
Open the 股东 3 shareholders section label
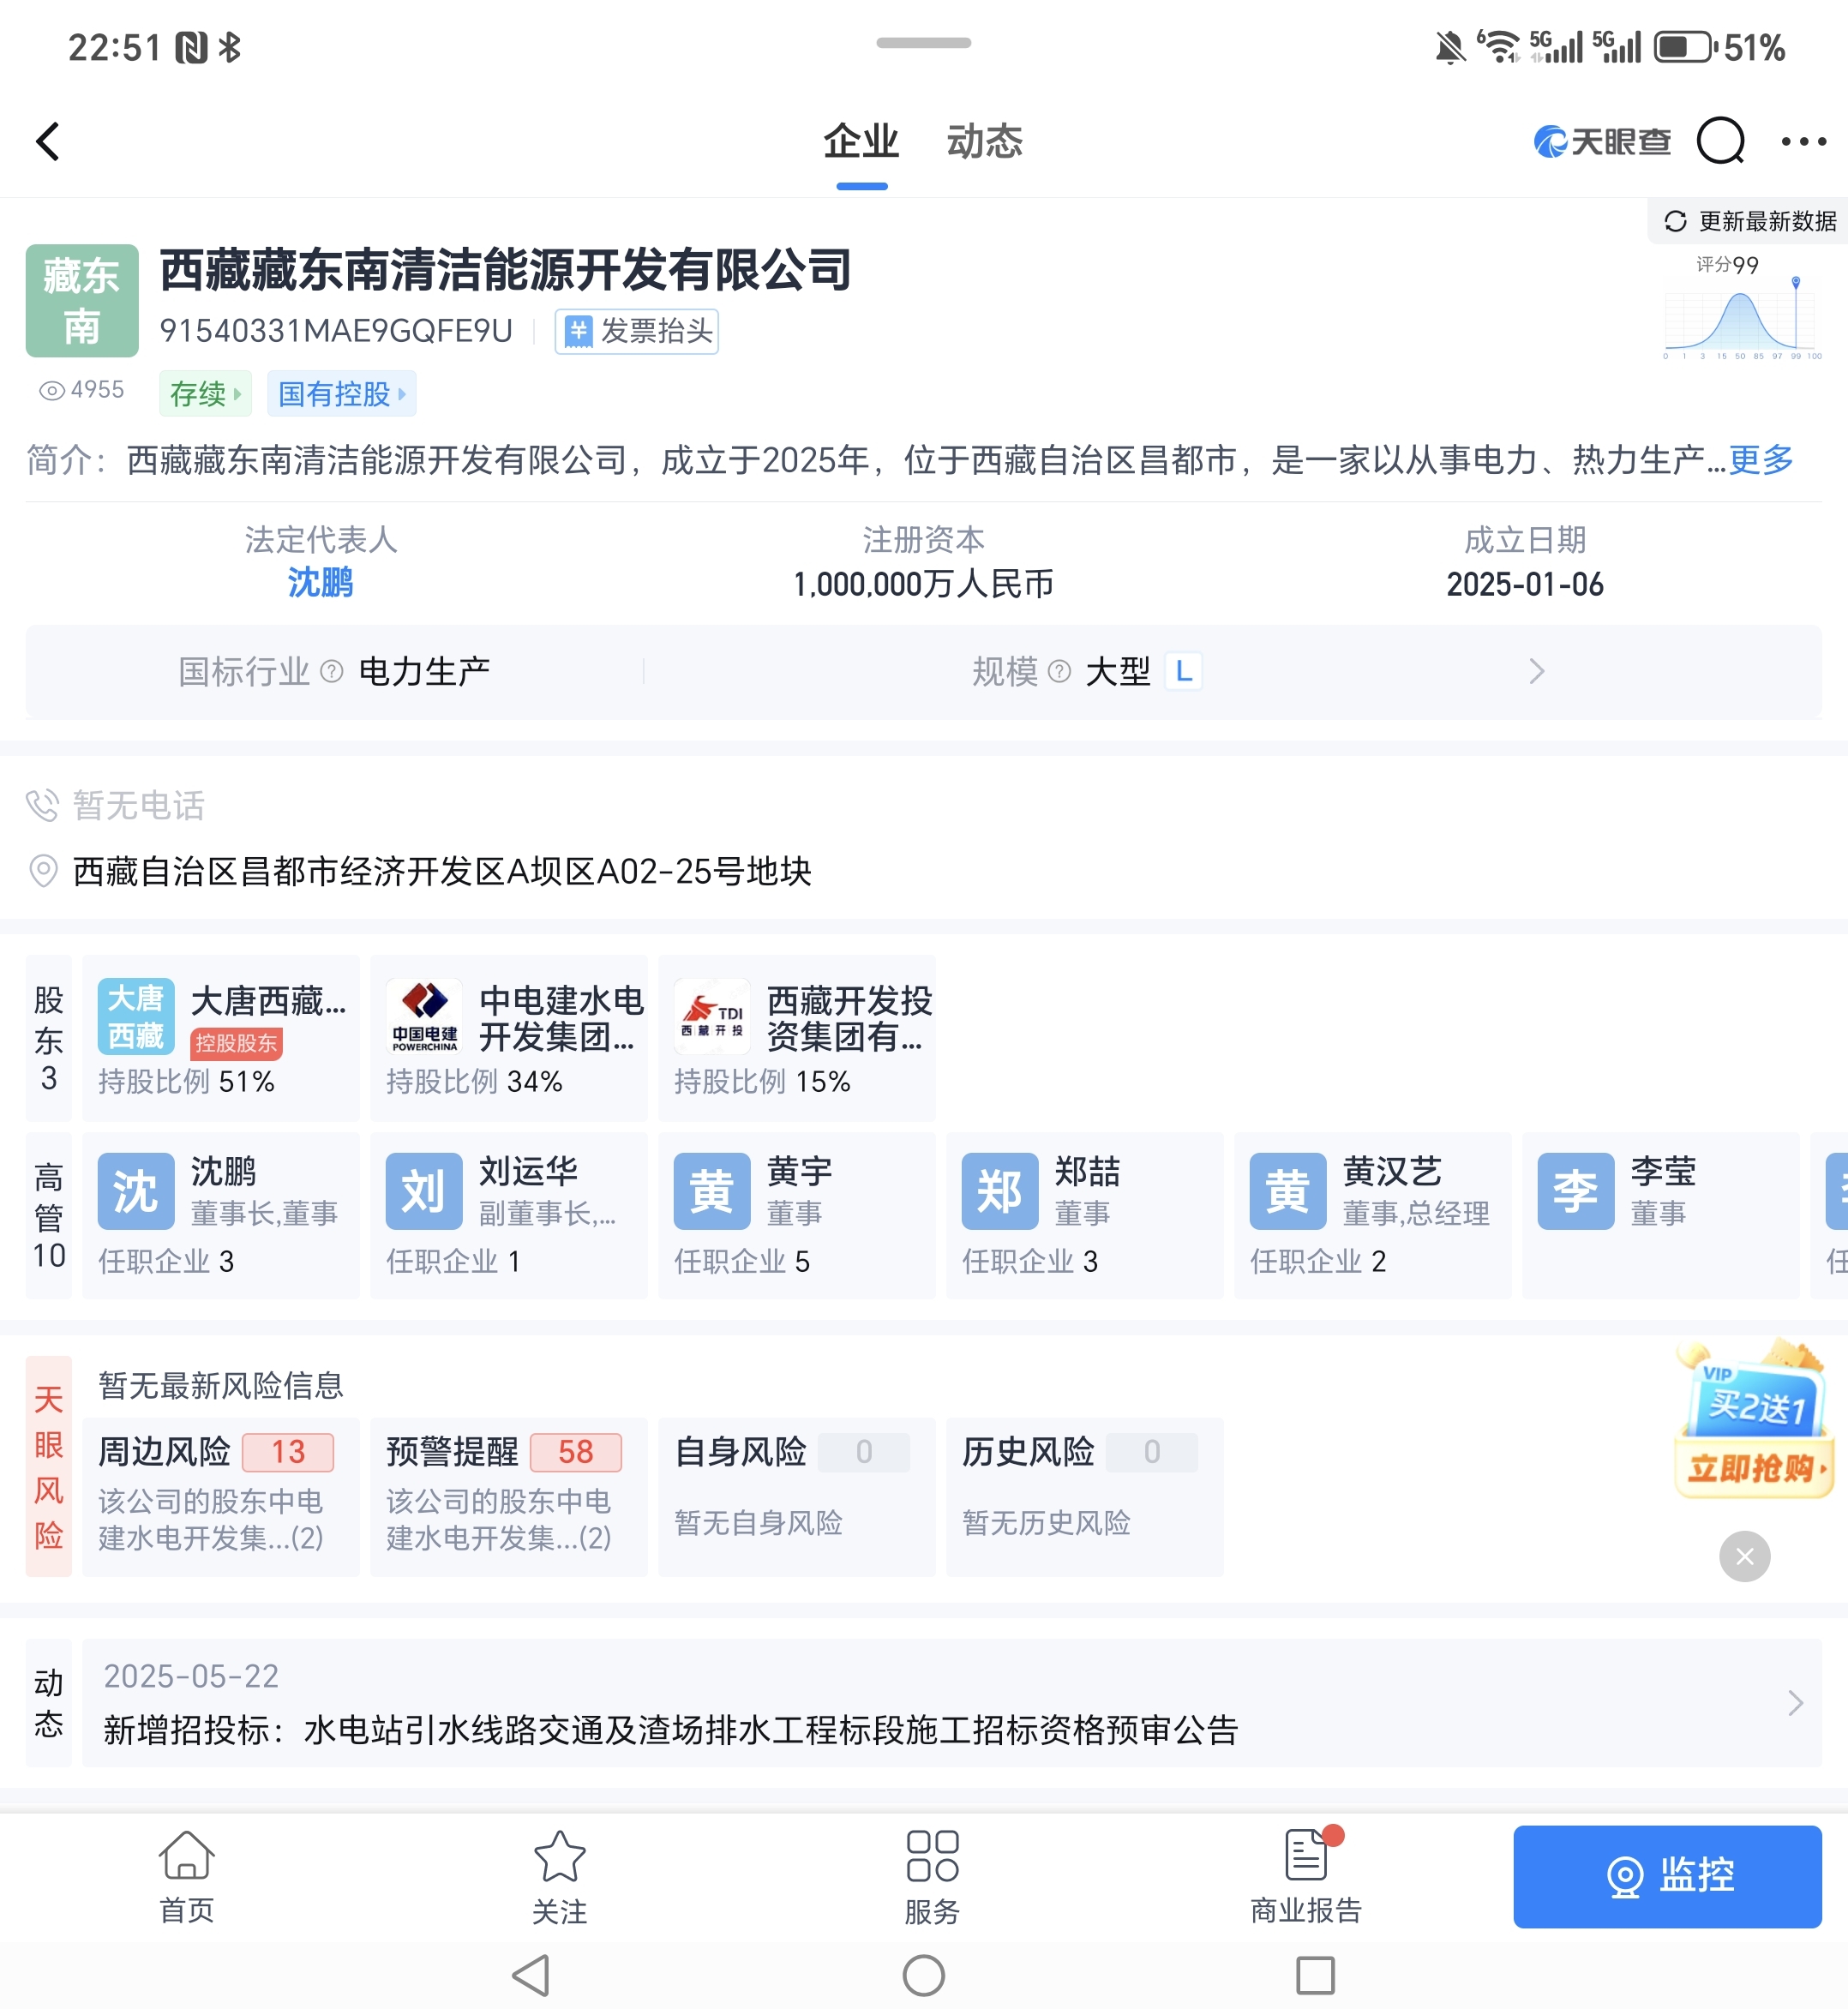click(49, 1038)
